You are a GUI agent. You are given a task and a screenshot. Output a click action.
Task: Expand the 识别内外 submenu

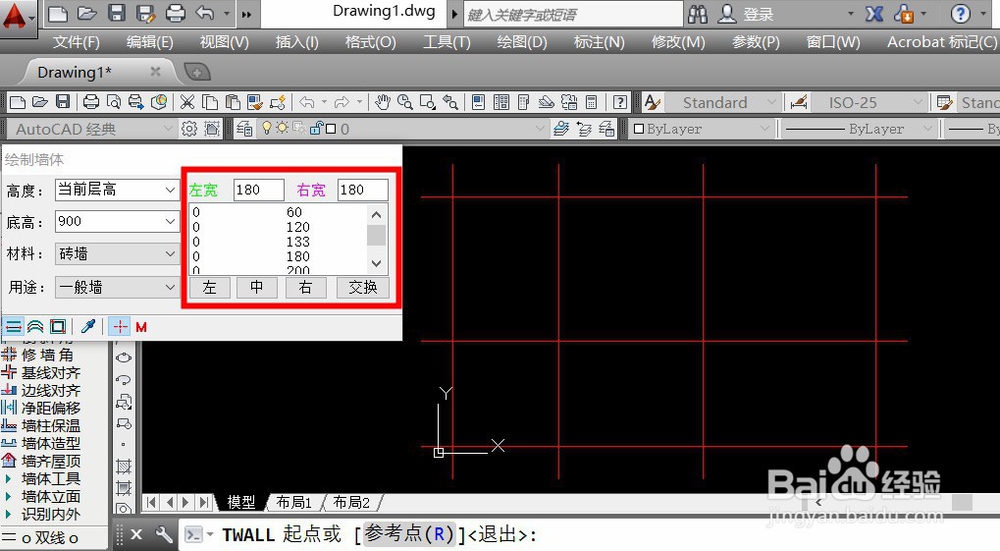pyautogui.click(x=42, y=513)
